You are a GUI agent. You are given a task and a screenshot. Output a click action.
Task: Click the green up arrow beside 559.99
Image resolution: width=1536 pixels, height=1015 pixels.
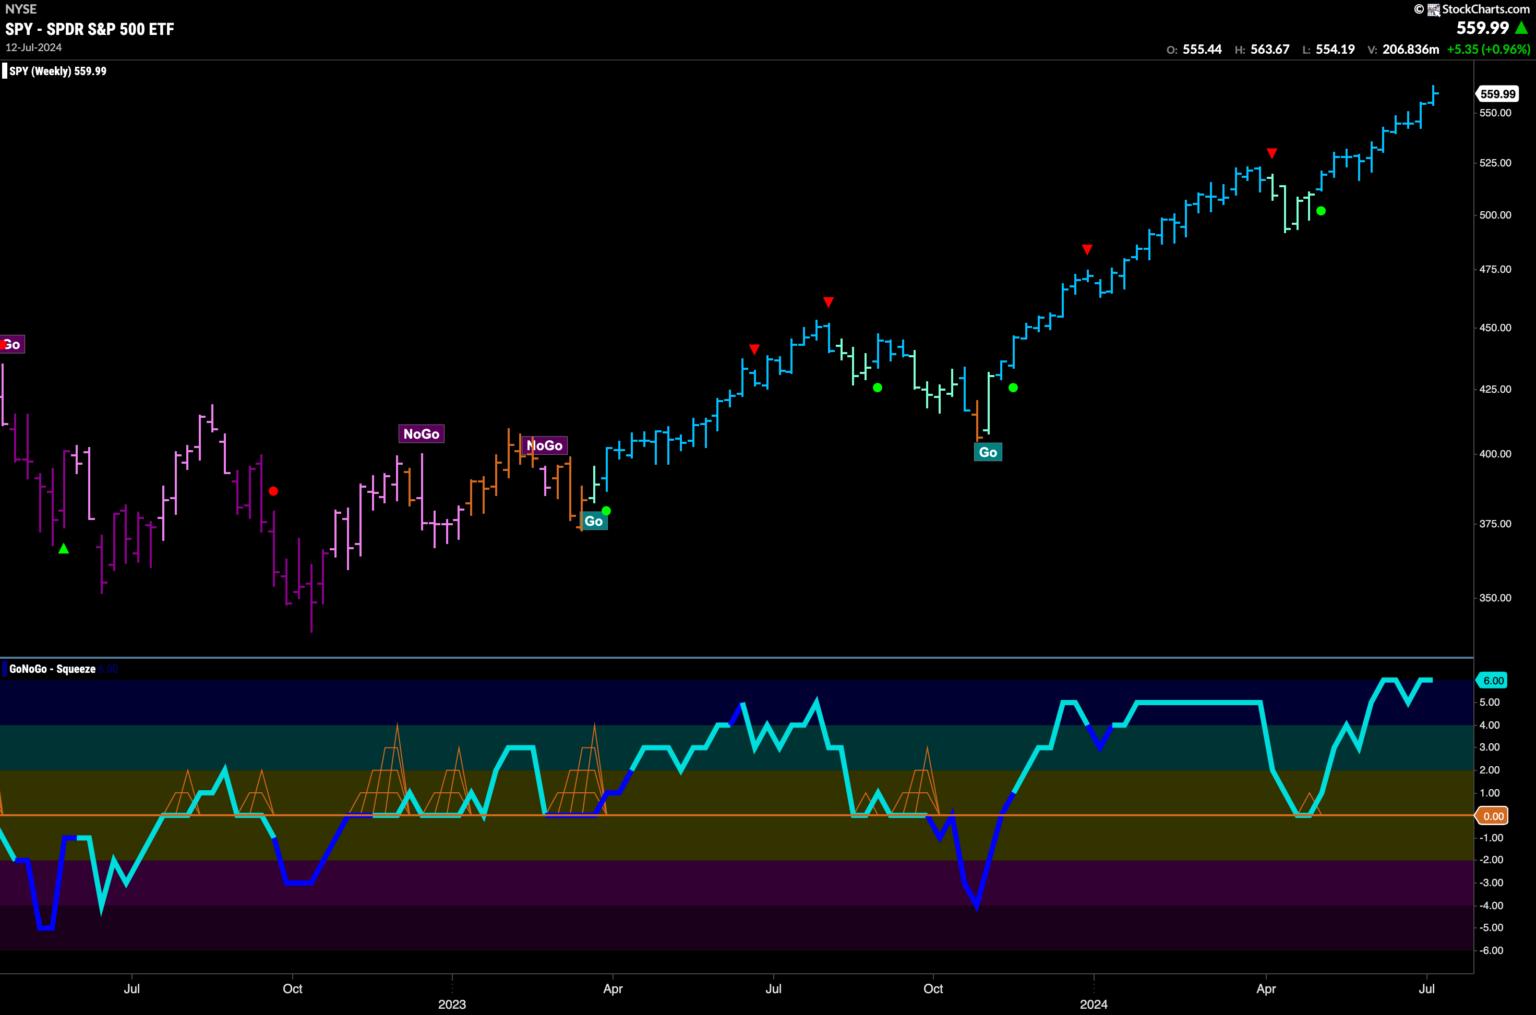tap(1522, 29)
